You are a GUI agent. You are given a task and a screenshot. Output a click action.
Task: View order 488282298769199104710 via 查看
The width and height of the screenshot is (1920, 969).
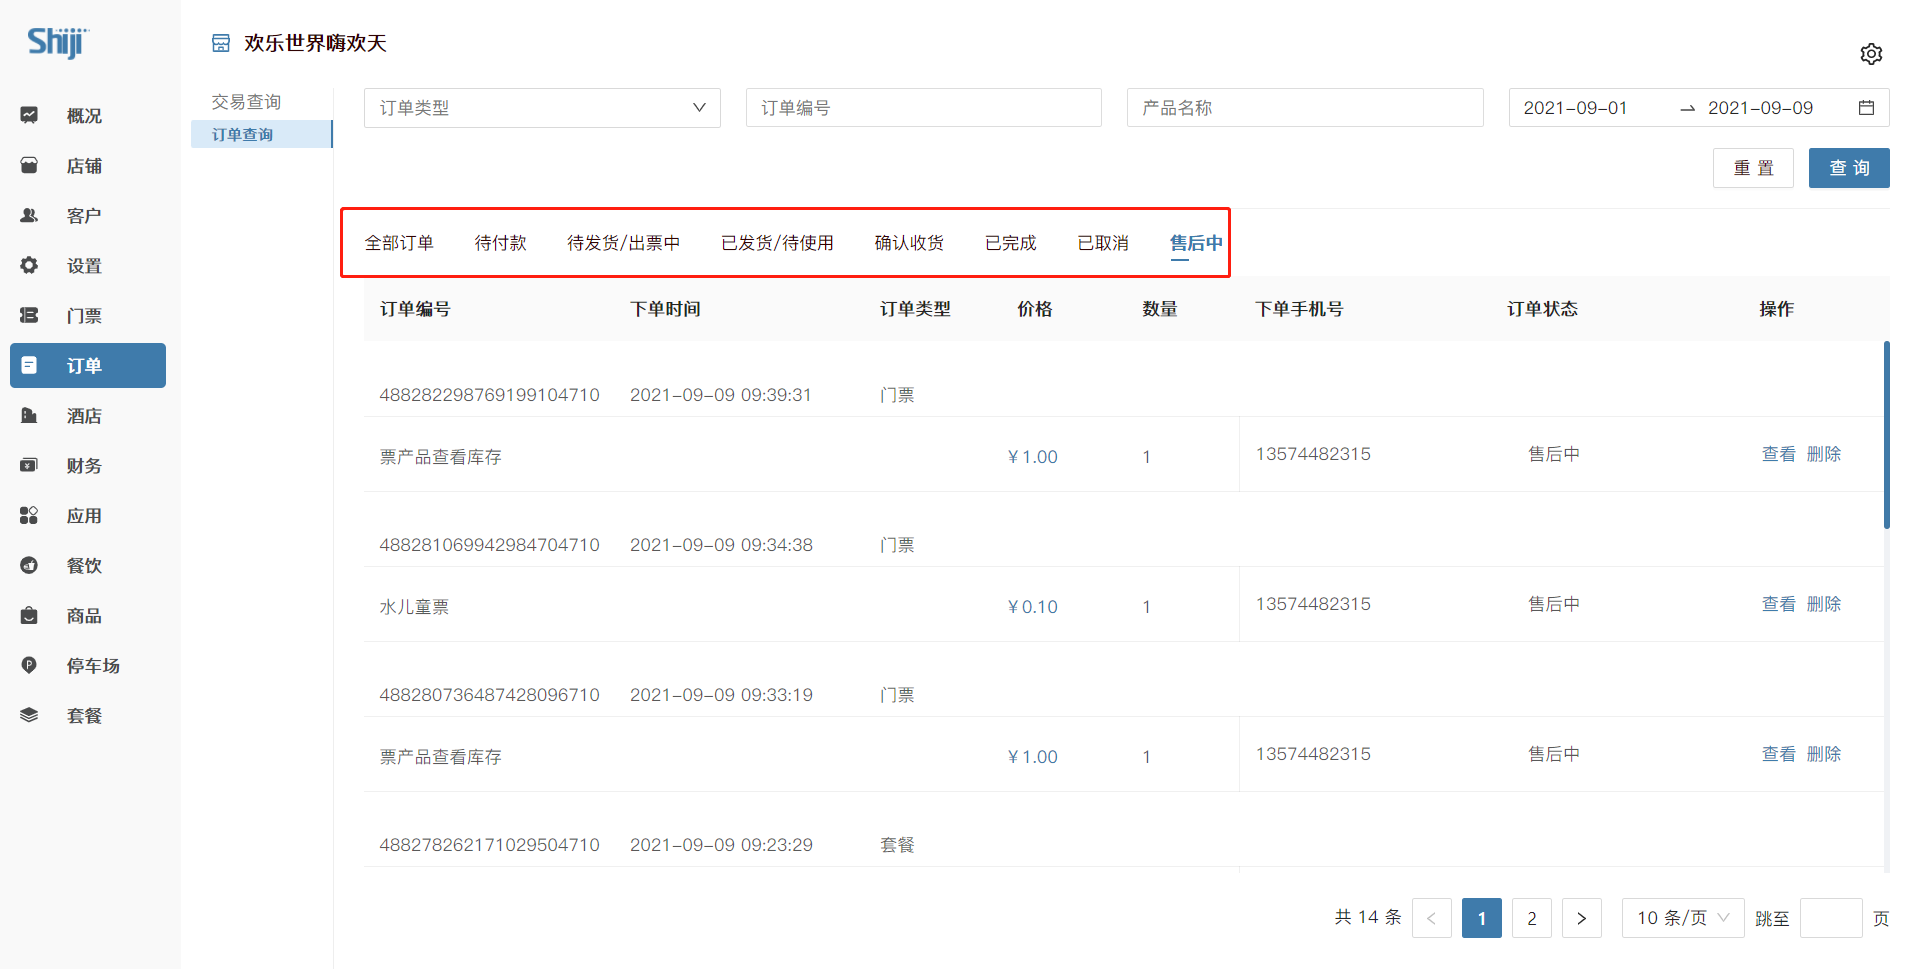pyautogui.click(x=1778, y=454)
